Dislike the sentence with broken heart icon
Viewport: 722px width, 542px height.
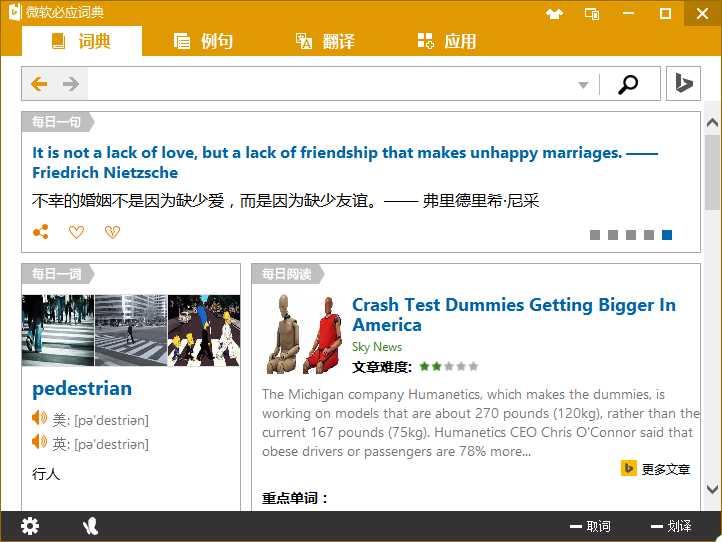[x=112, y=232]
